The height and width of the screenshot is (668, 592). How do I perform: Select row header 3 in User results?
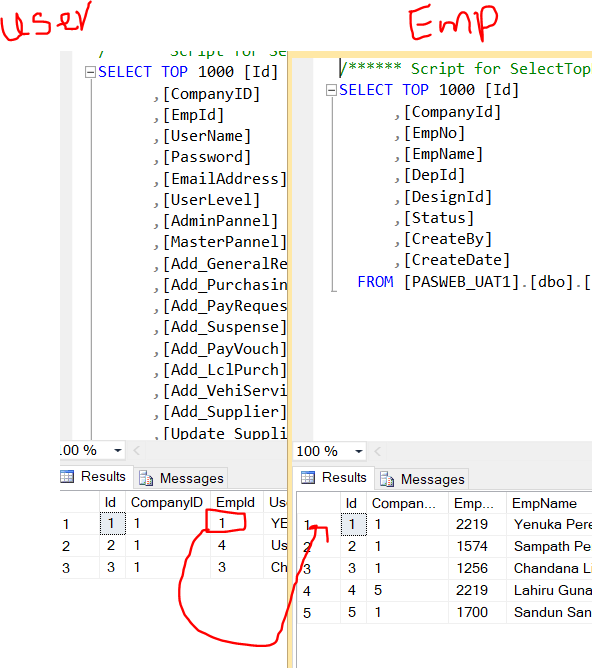(x=80, y=568)
